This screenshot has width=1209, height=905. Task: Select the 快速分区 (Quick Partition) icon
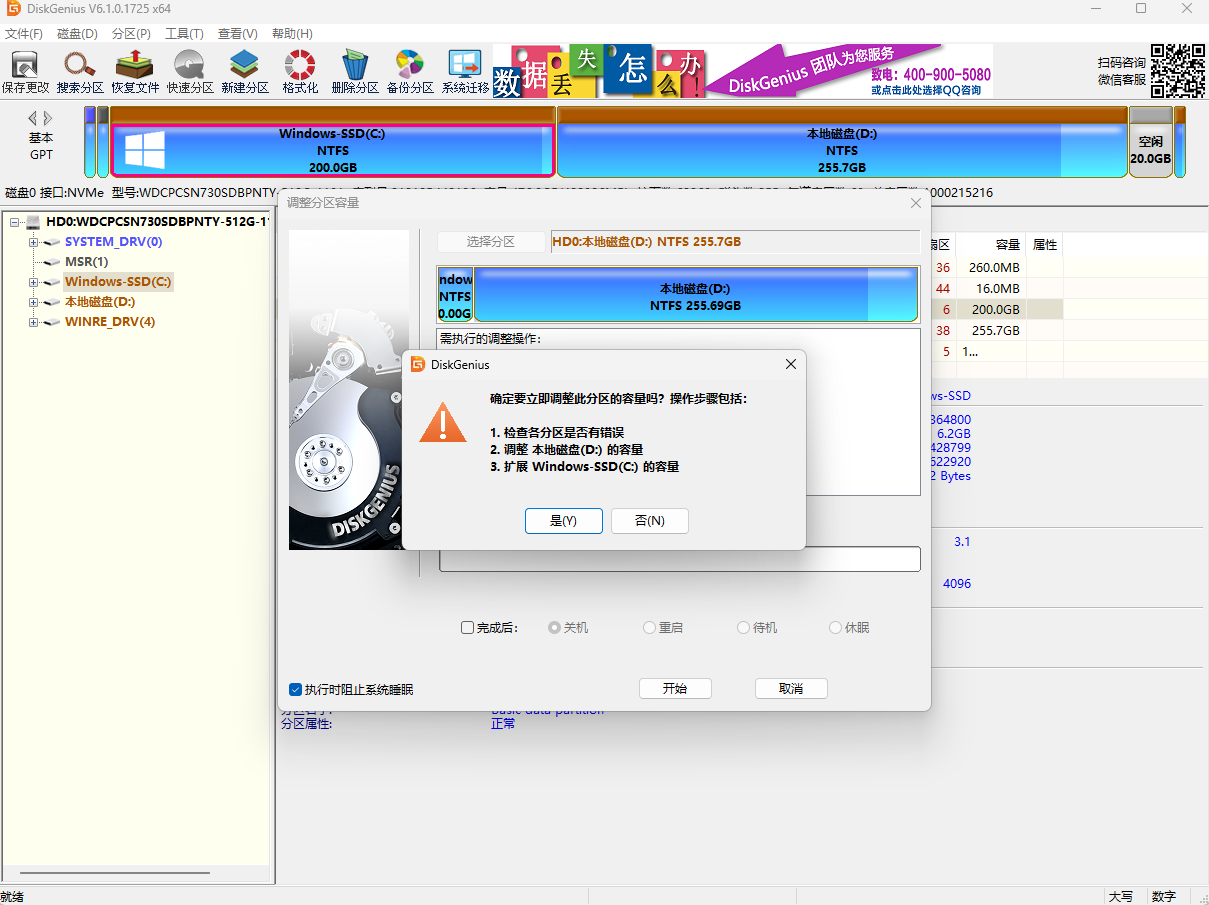pos(190,71)
